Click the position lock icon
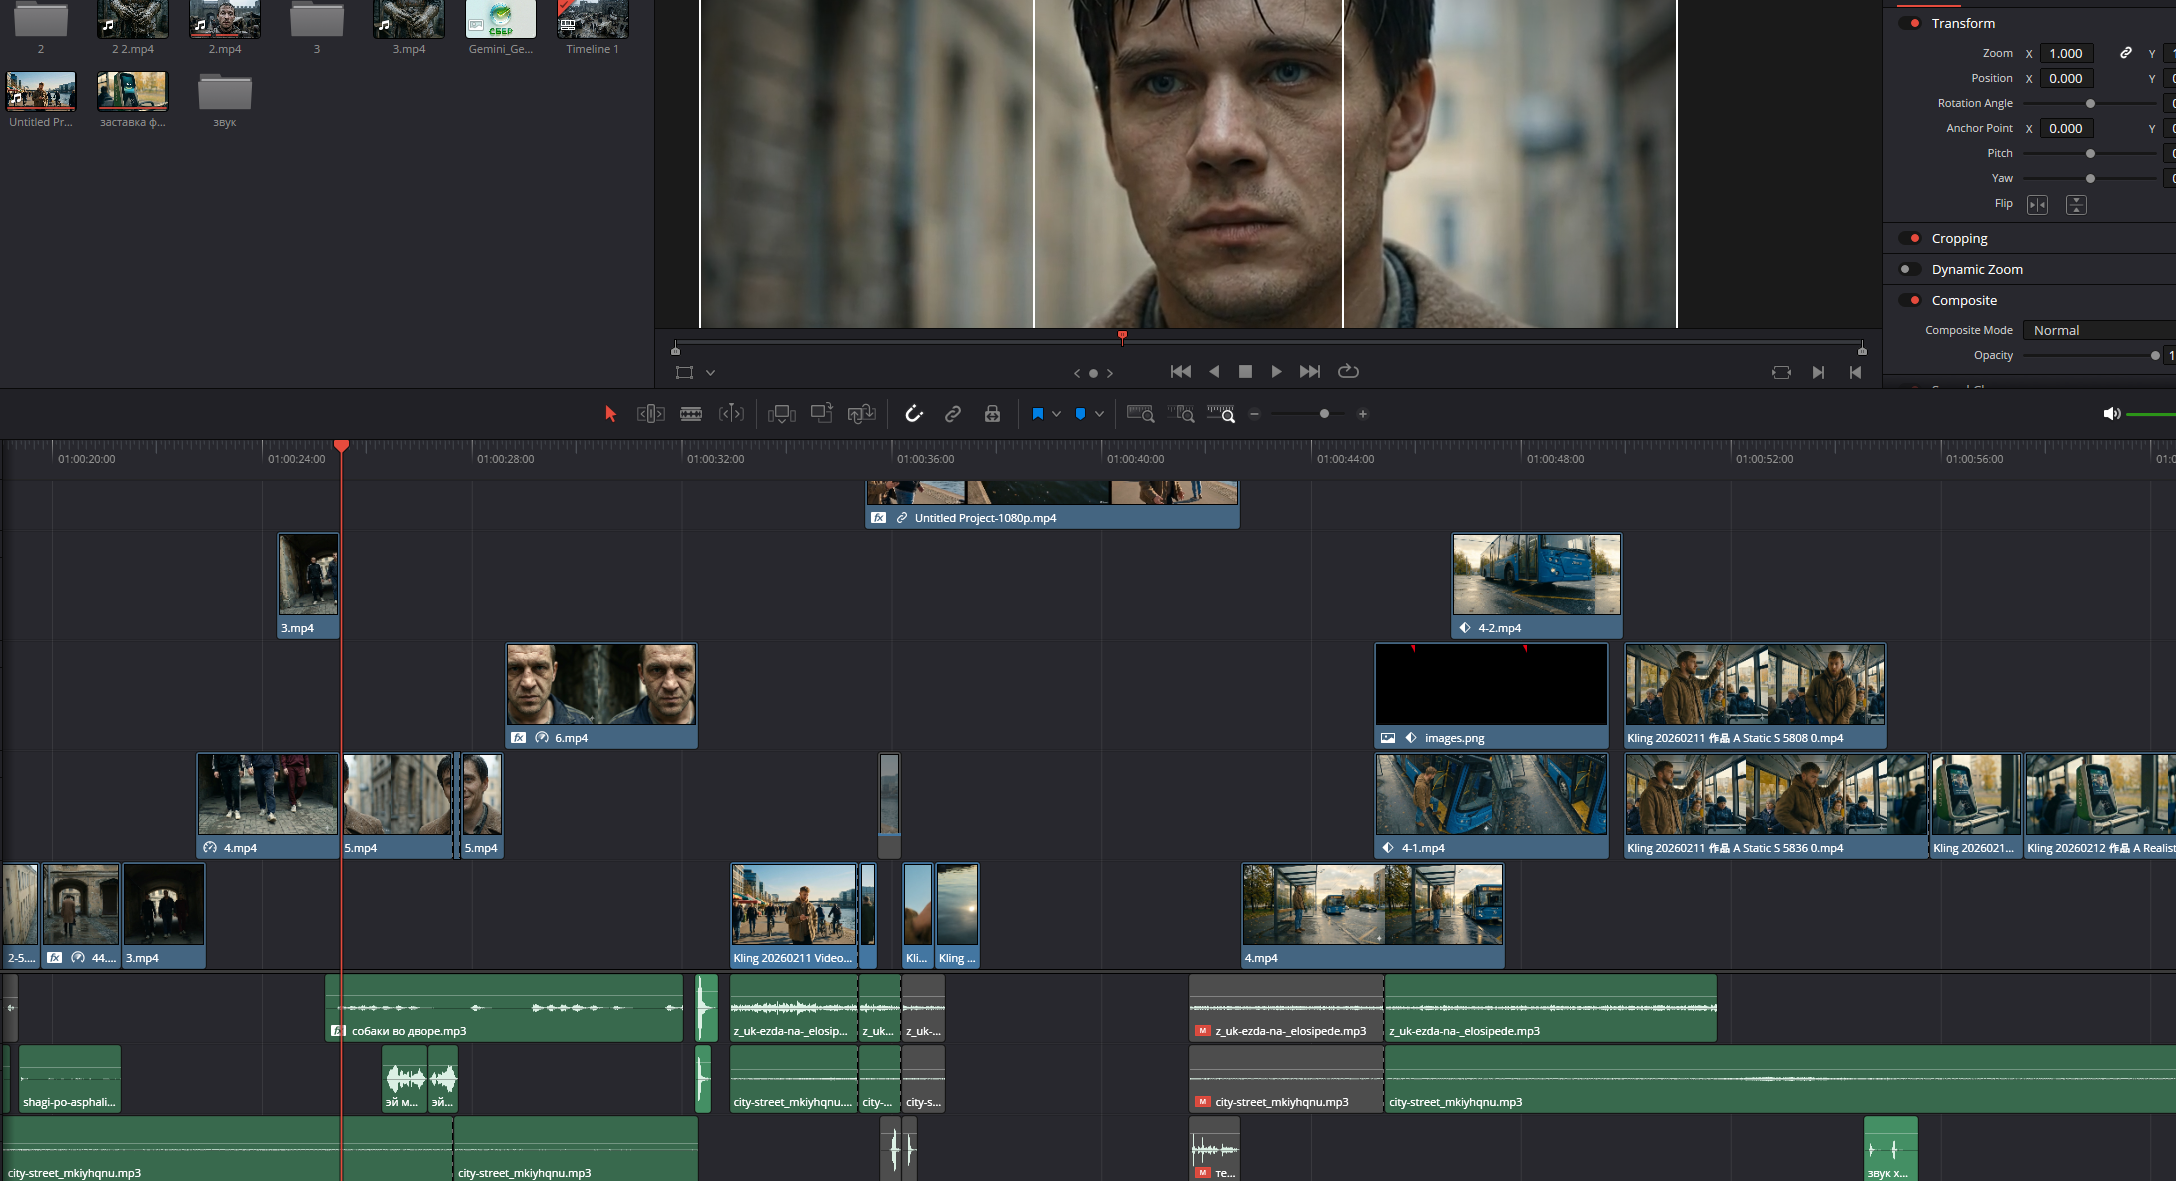2176x1181 pixels. tap(992, 414)
